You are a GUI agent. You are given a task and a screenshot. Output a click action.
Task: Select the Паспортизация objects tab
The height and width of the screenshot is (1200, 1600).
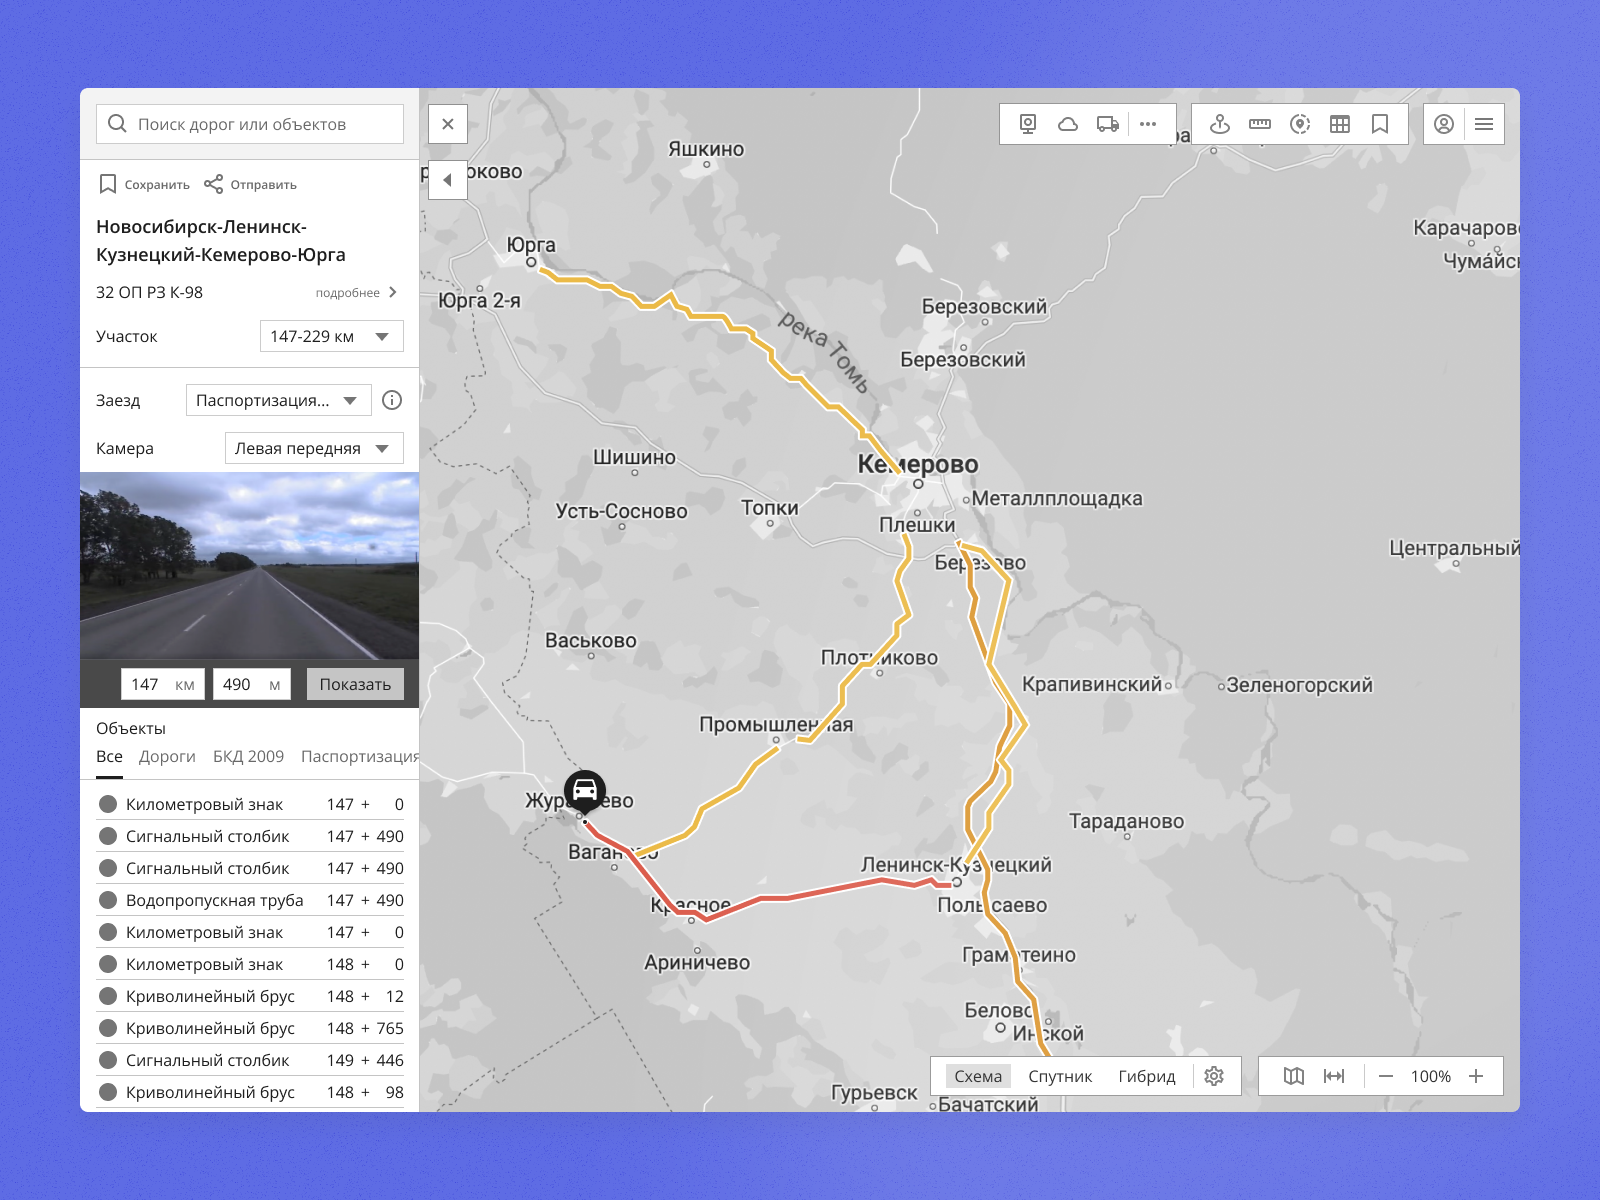coord(360,757)
